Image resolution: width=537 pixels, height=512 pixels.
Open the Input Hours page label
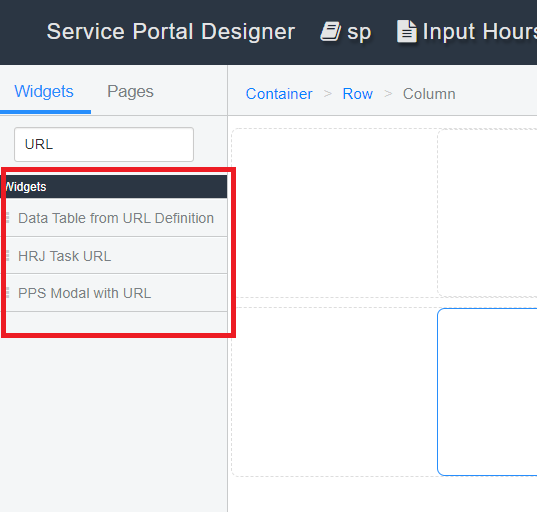[x=479, y=32]
